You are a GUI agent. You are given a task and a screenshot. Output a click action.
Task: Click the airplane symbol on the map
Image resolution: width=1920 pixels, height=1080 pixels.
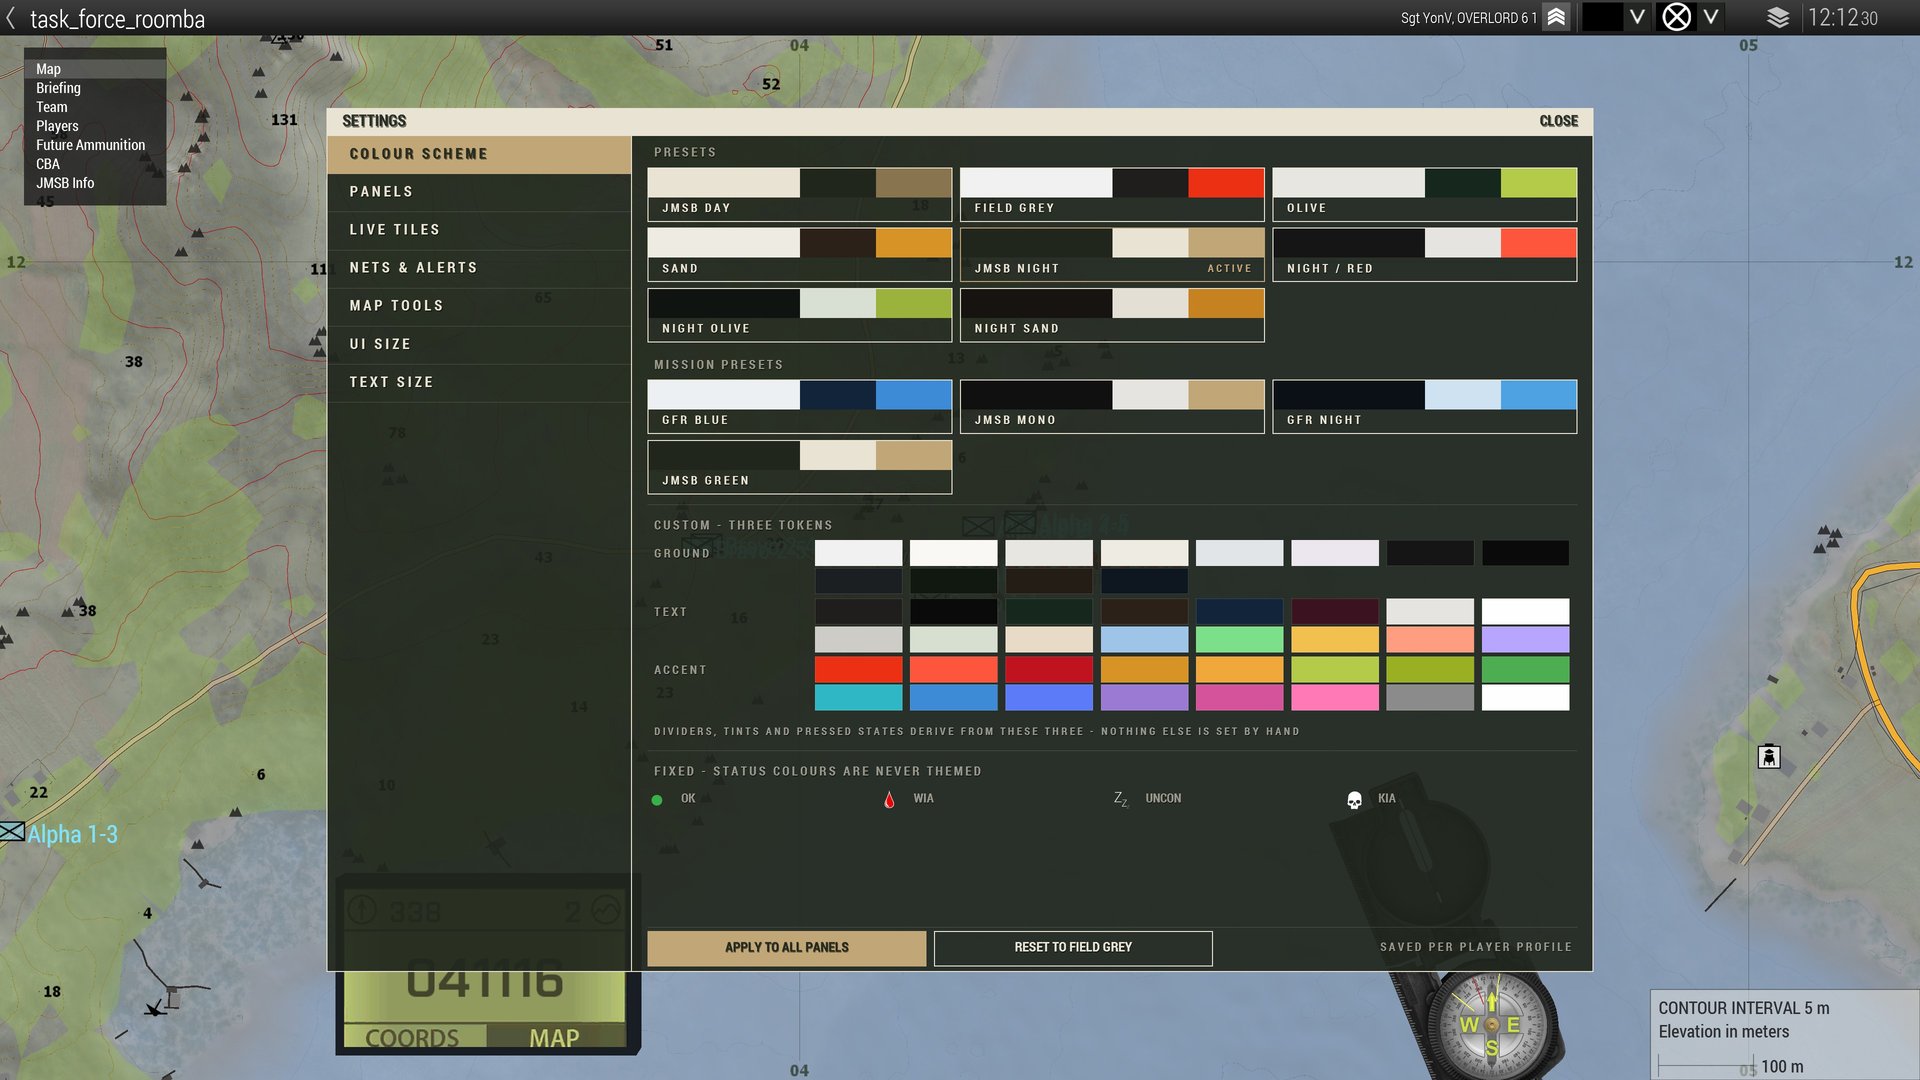pyautogui.click(x=155, y=1008)
